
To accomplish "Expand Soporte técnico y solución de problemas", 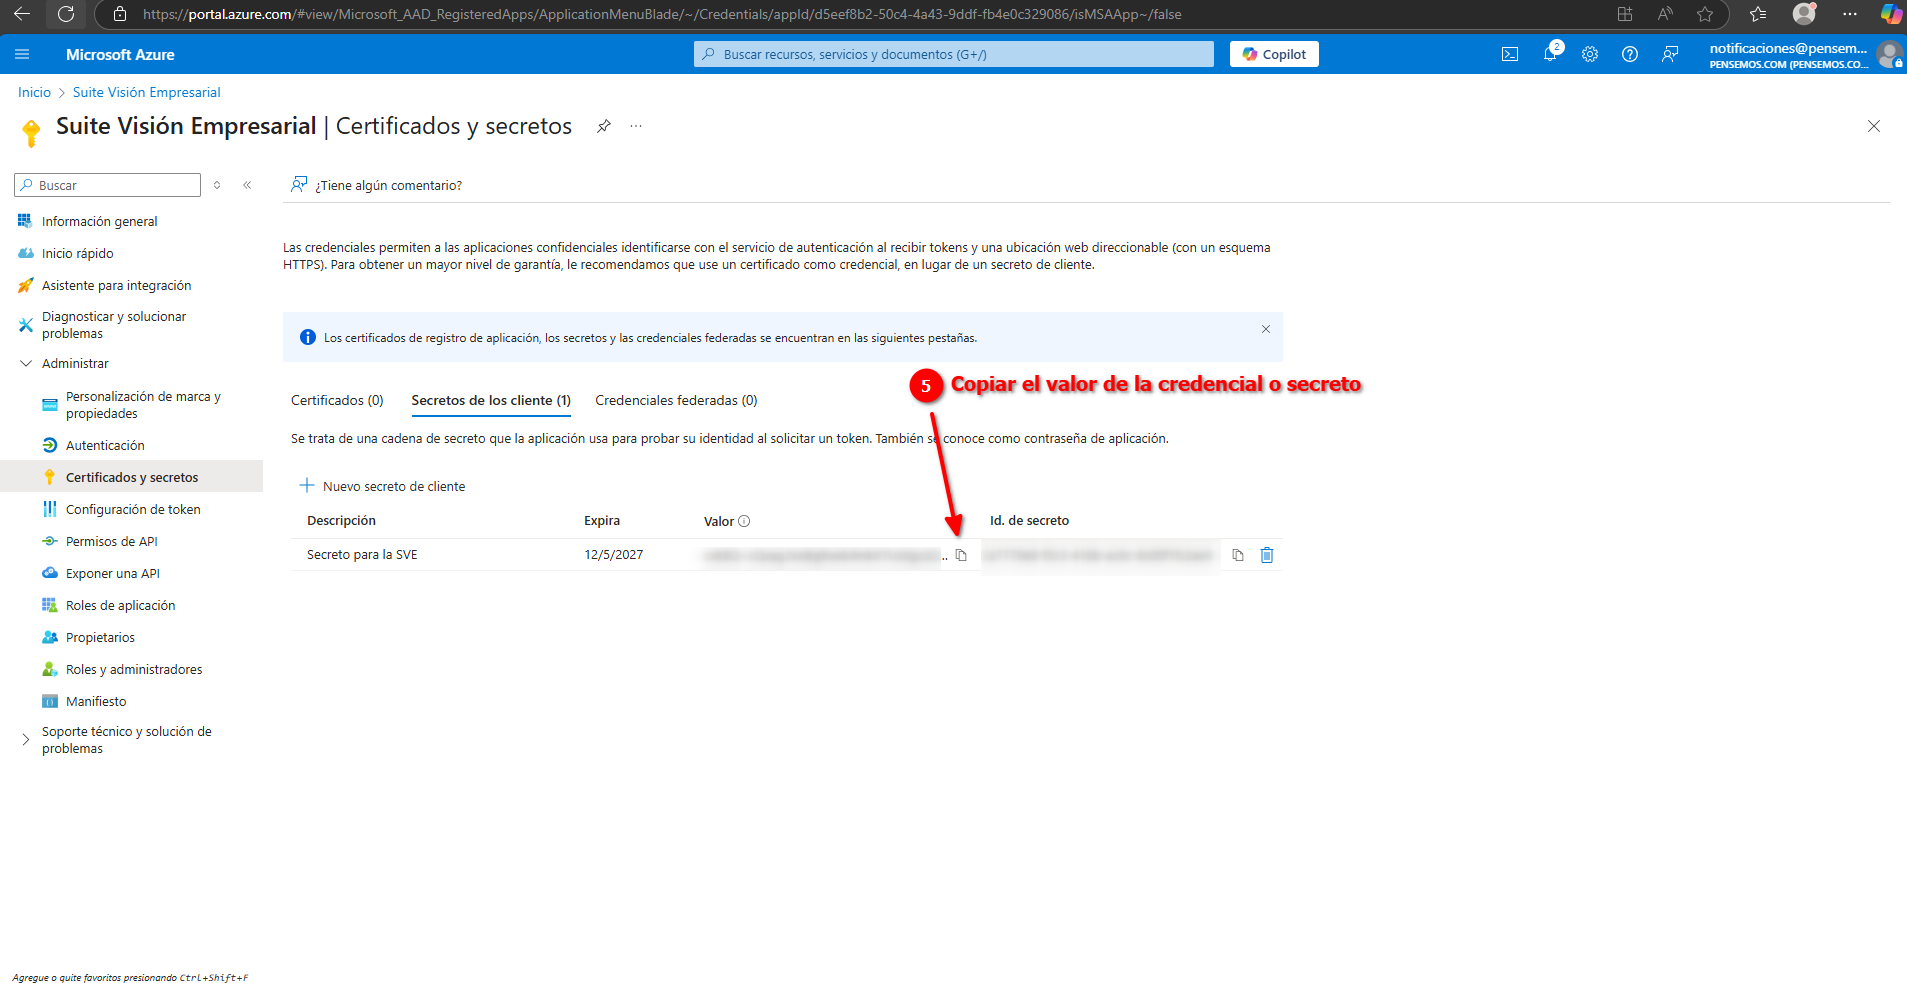I will pyautogui.click(x=26, y=740).
